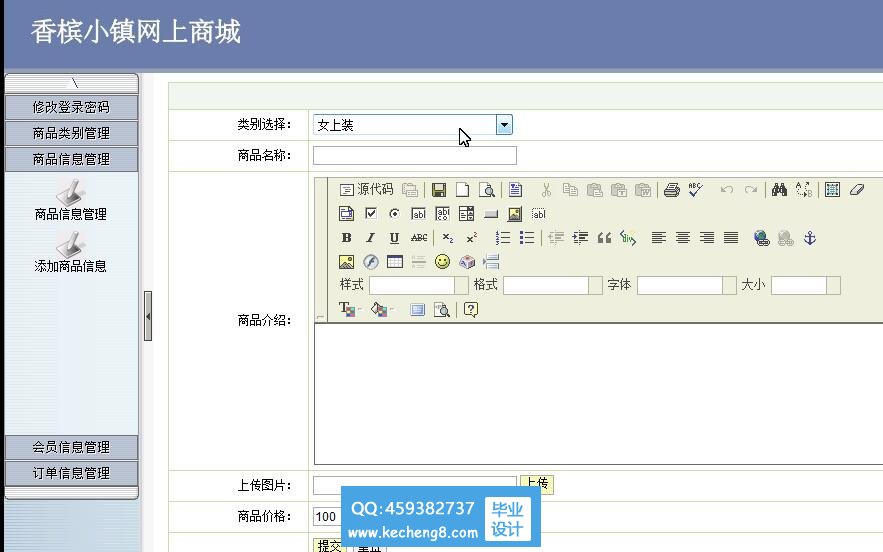This screenshot has height=552, width=883.
Task: Insert a page break
Action: click(491, 262)
